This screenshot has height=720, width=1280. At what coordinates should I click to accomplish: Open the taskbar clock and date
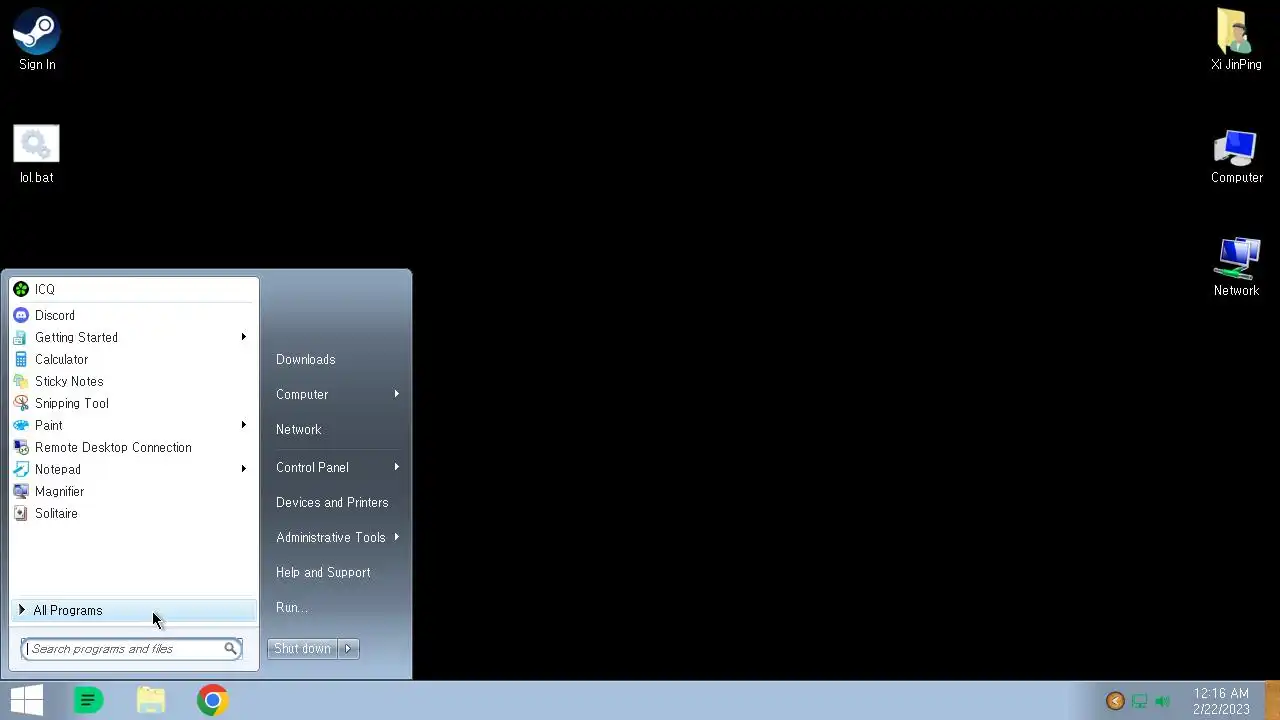click(1221, 701)
